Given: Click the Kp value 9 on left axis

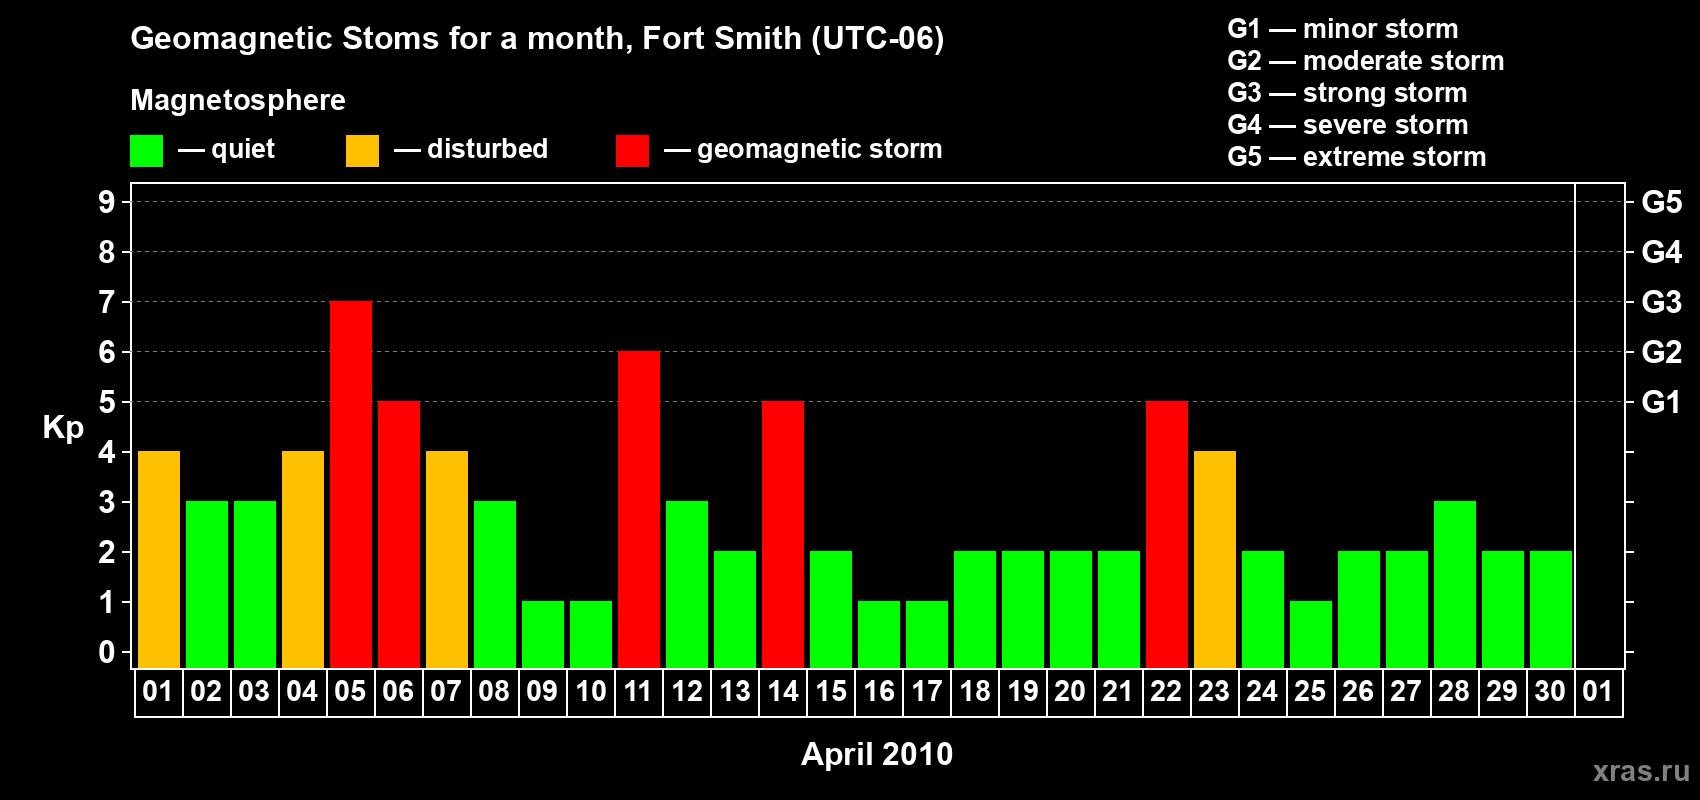Looking at the screenshot, I should pyautogui.click(x=107, y=202).
